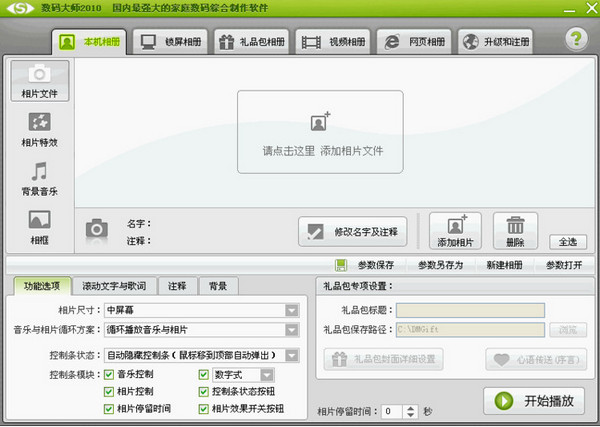The width and height of the screenshot is (600, 427).
Task: Open 相片文件 sidebar panel
Action: click(x=40, y=80)
